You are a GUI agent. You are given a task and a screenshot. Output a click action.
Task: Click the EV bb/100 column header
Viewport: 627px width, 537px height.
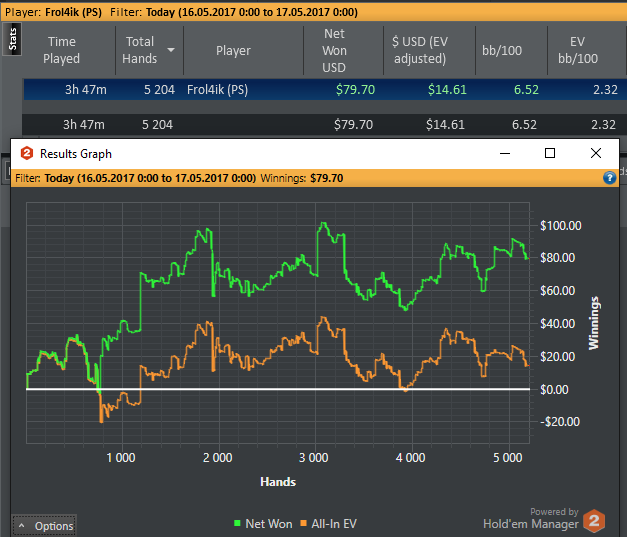click(581, 50)
